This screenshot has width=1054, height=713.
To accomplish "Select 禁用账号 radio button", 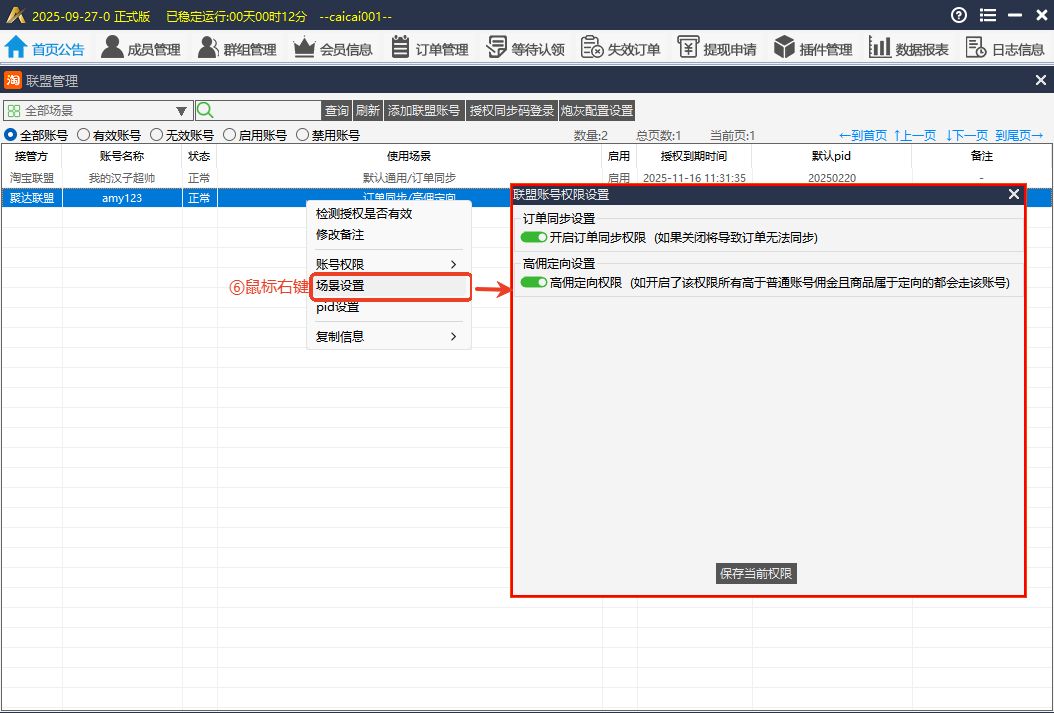I will pos(302,135).
